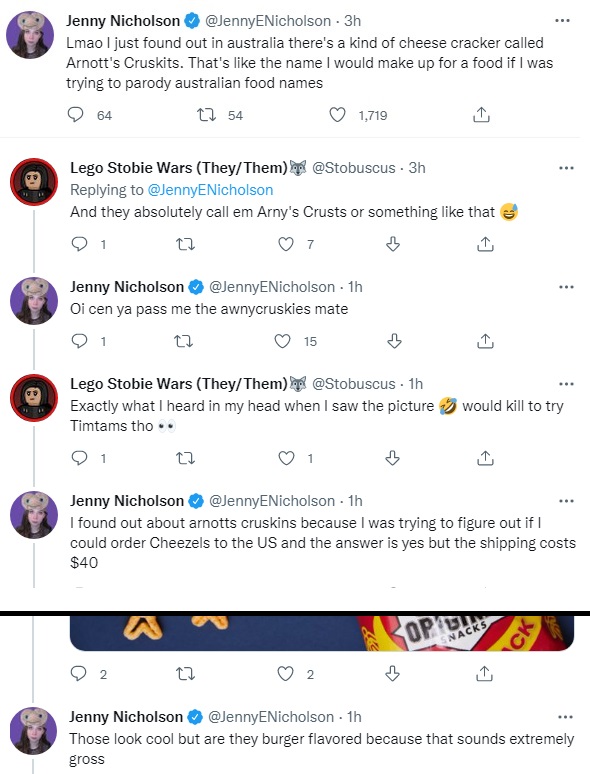Downvote the 'awnycruskies mate' reply
The image size is (590, 774).
(x=394, y=341)
